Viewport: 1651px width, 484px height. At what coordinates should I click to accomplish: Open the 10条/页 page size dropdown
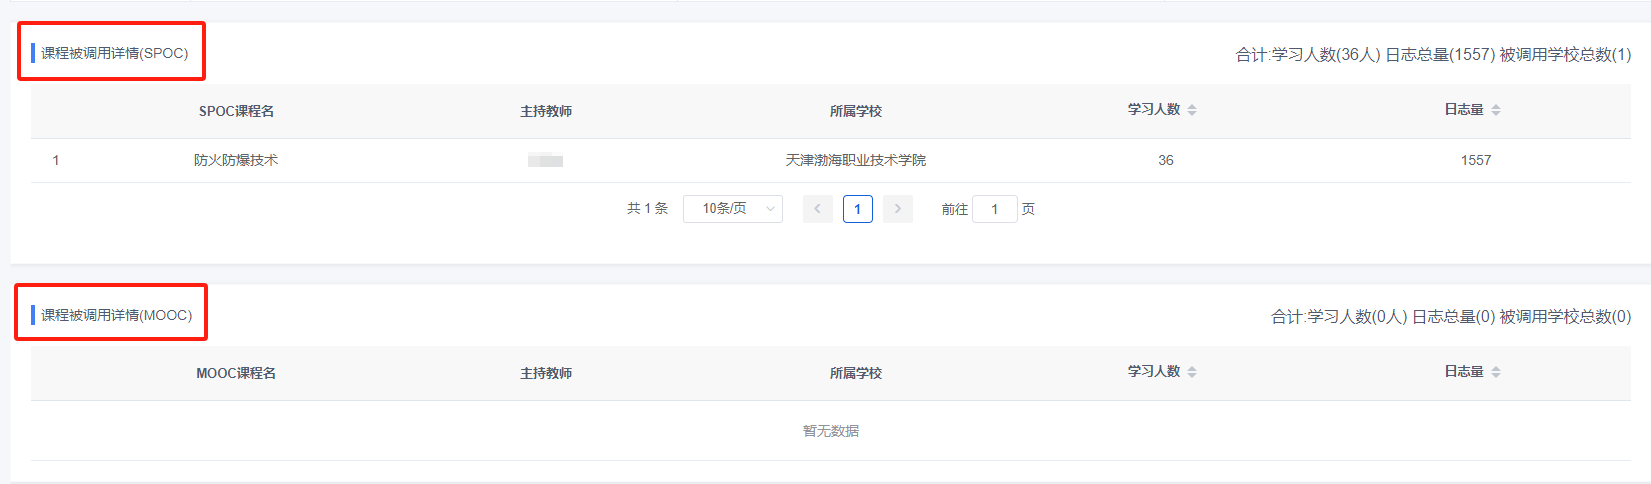733,209
